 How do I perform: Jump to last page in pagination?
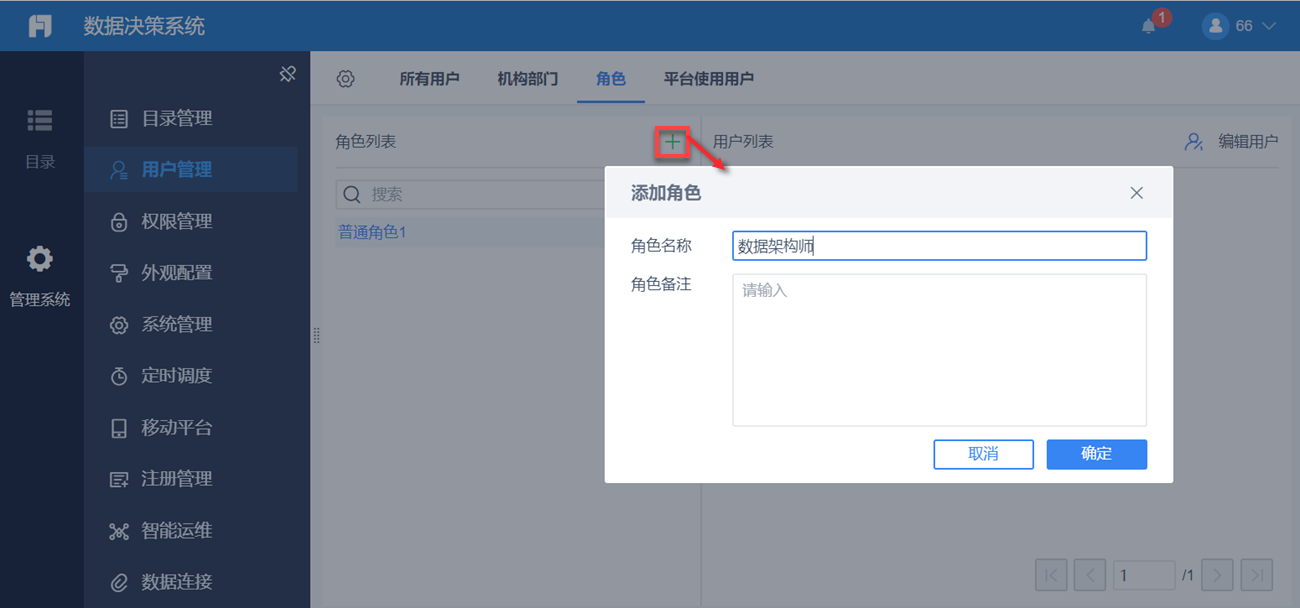pyautogui.click(x=1257, y=575)
